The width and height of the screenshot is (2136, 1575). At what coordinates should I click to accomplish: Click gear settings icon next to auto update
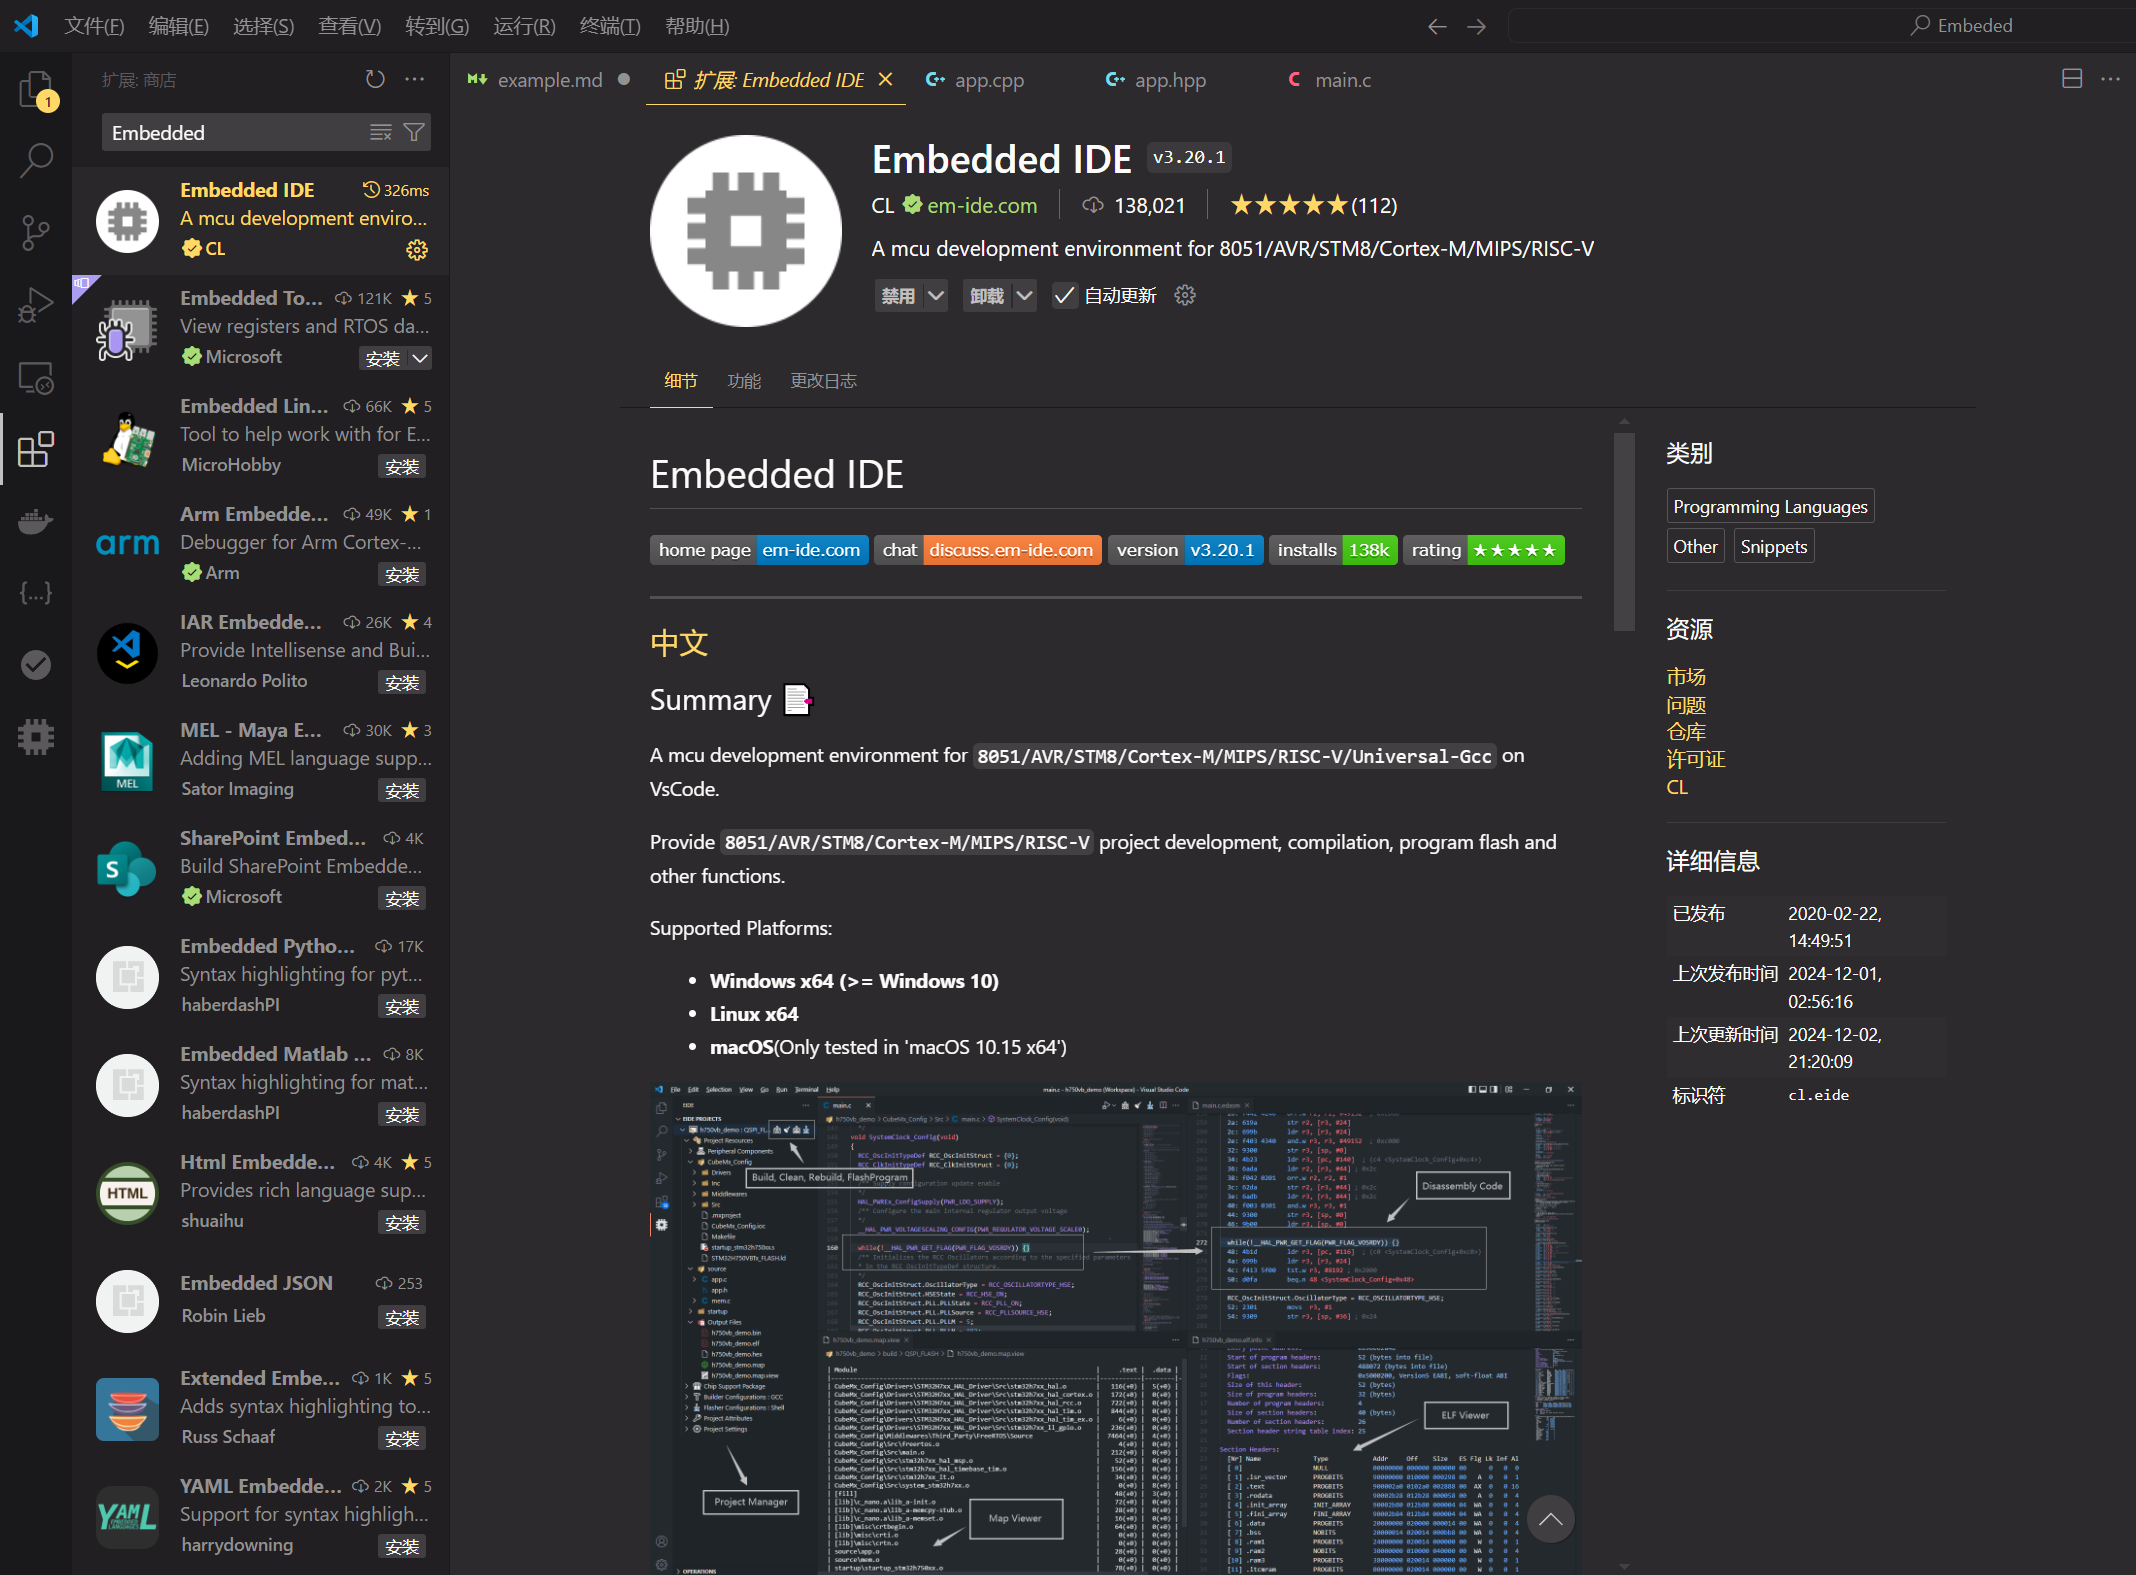[x=1185, y=295]
